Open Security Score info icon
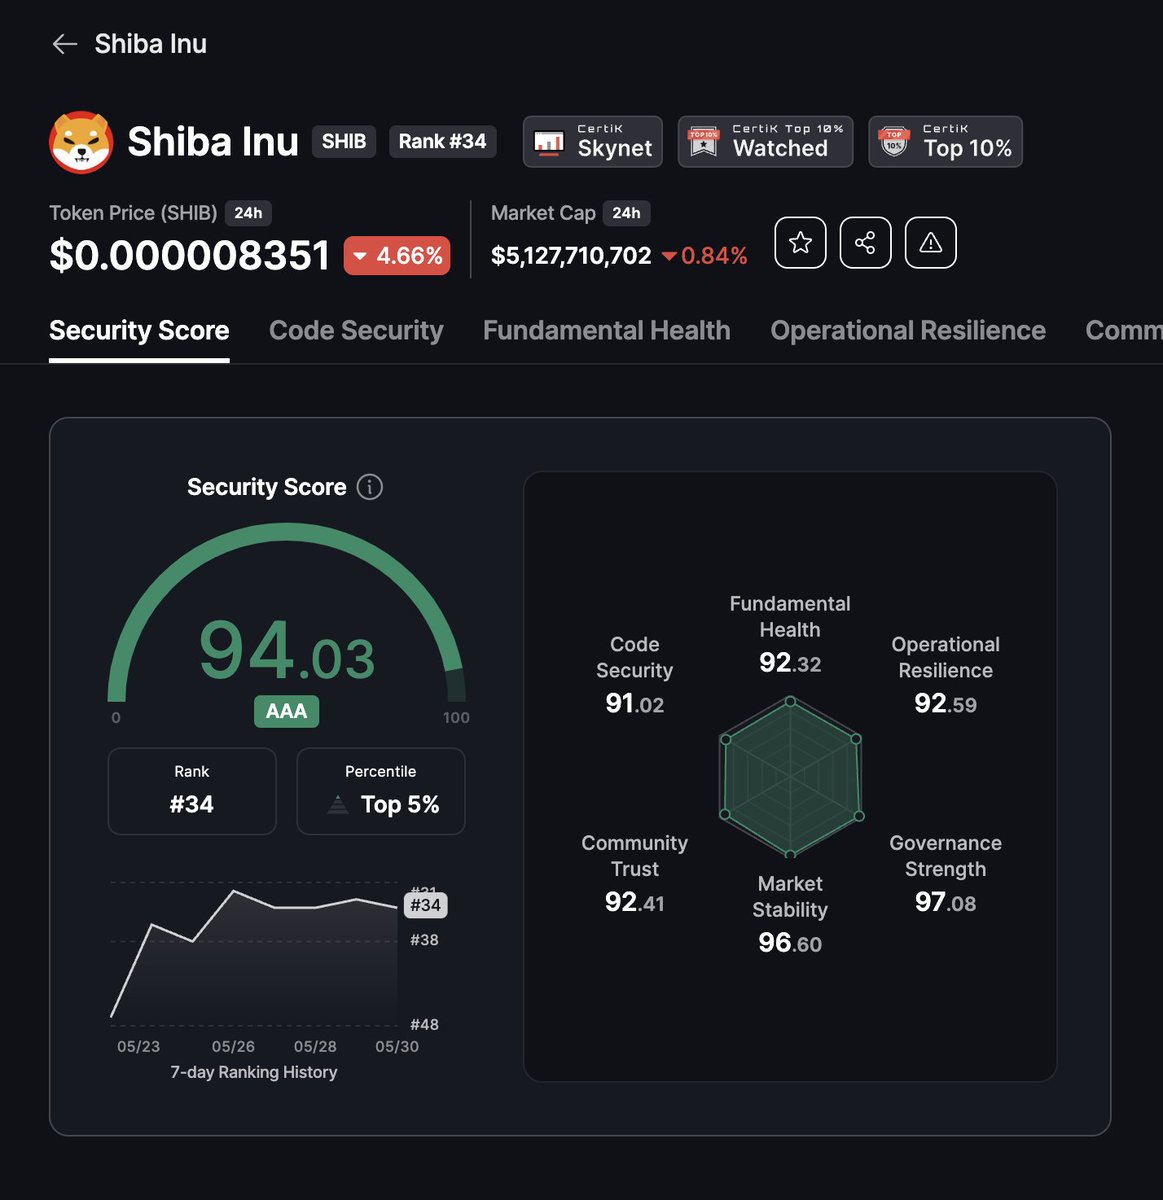 click(x=370, y=487)
